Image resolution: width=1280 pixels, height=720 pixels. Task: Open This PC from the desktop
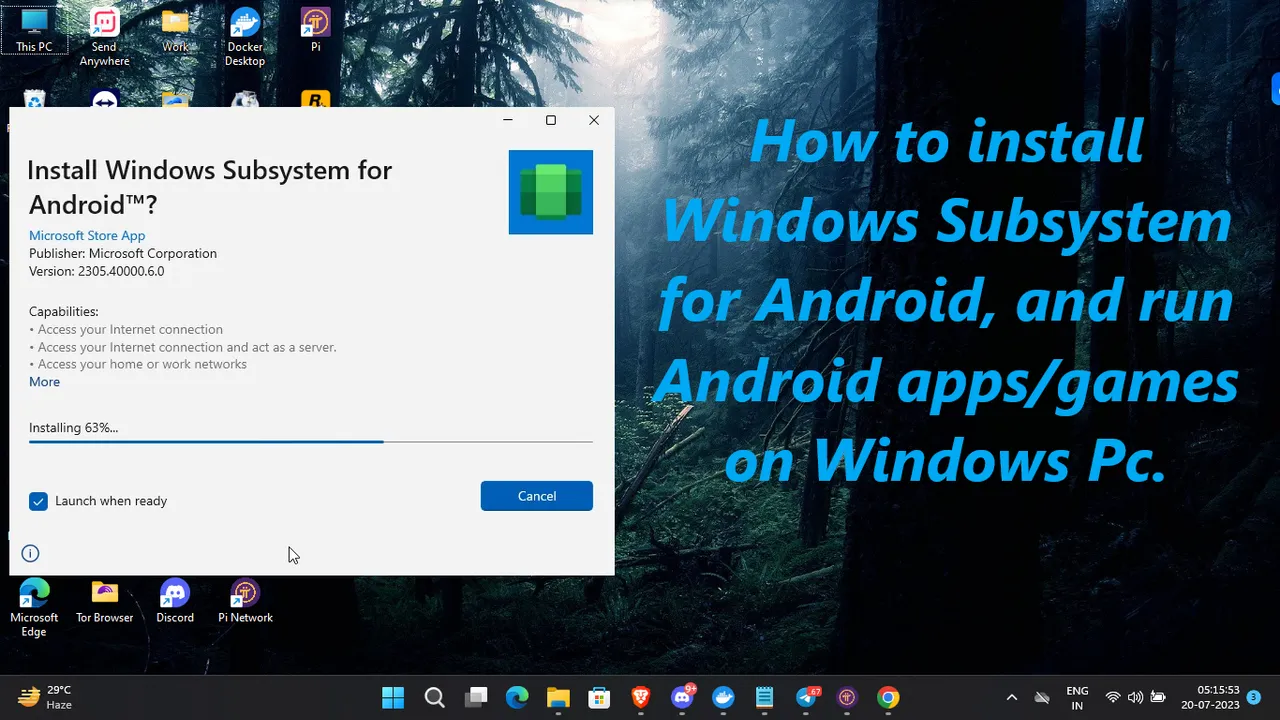pyautogui.click(x=34, y=25)
